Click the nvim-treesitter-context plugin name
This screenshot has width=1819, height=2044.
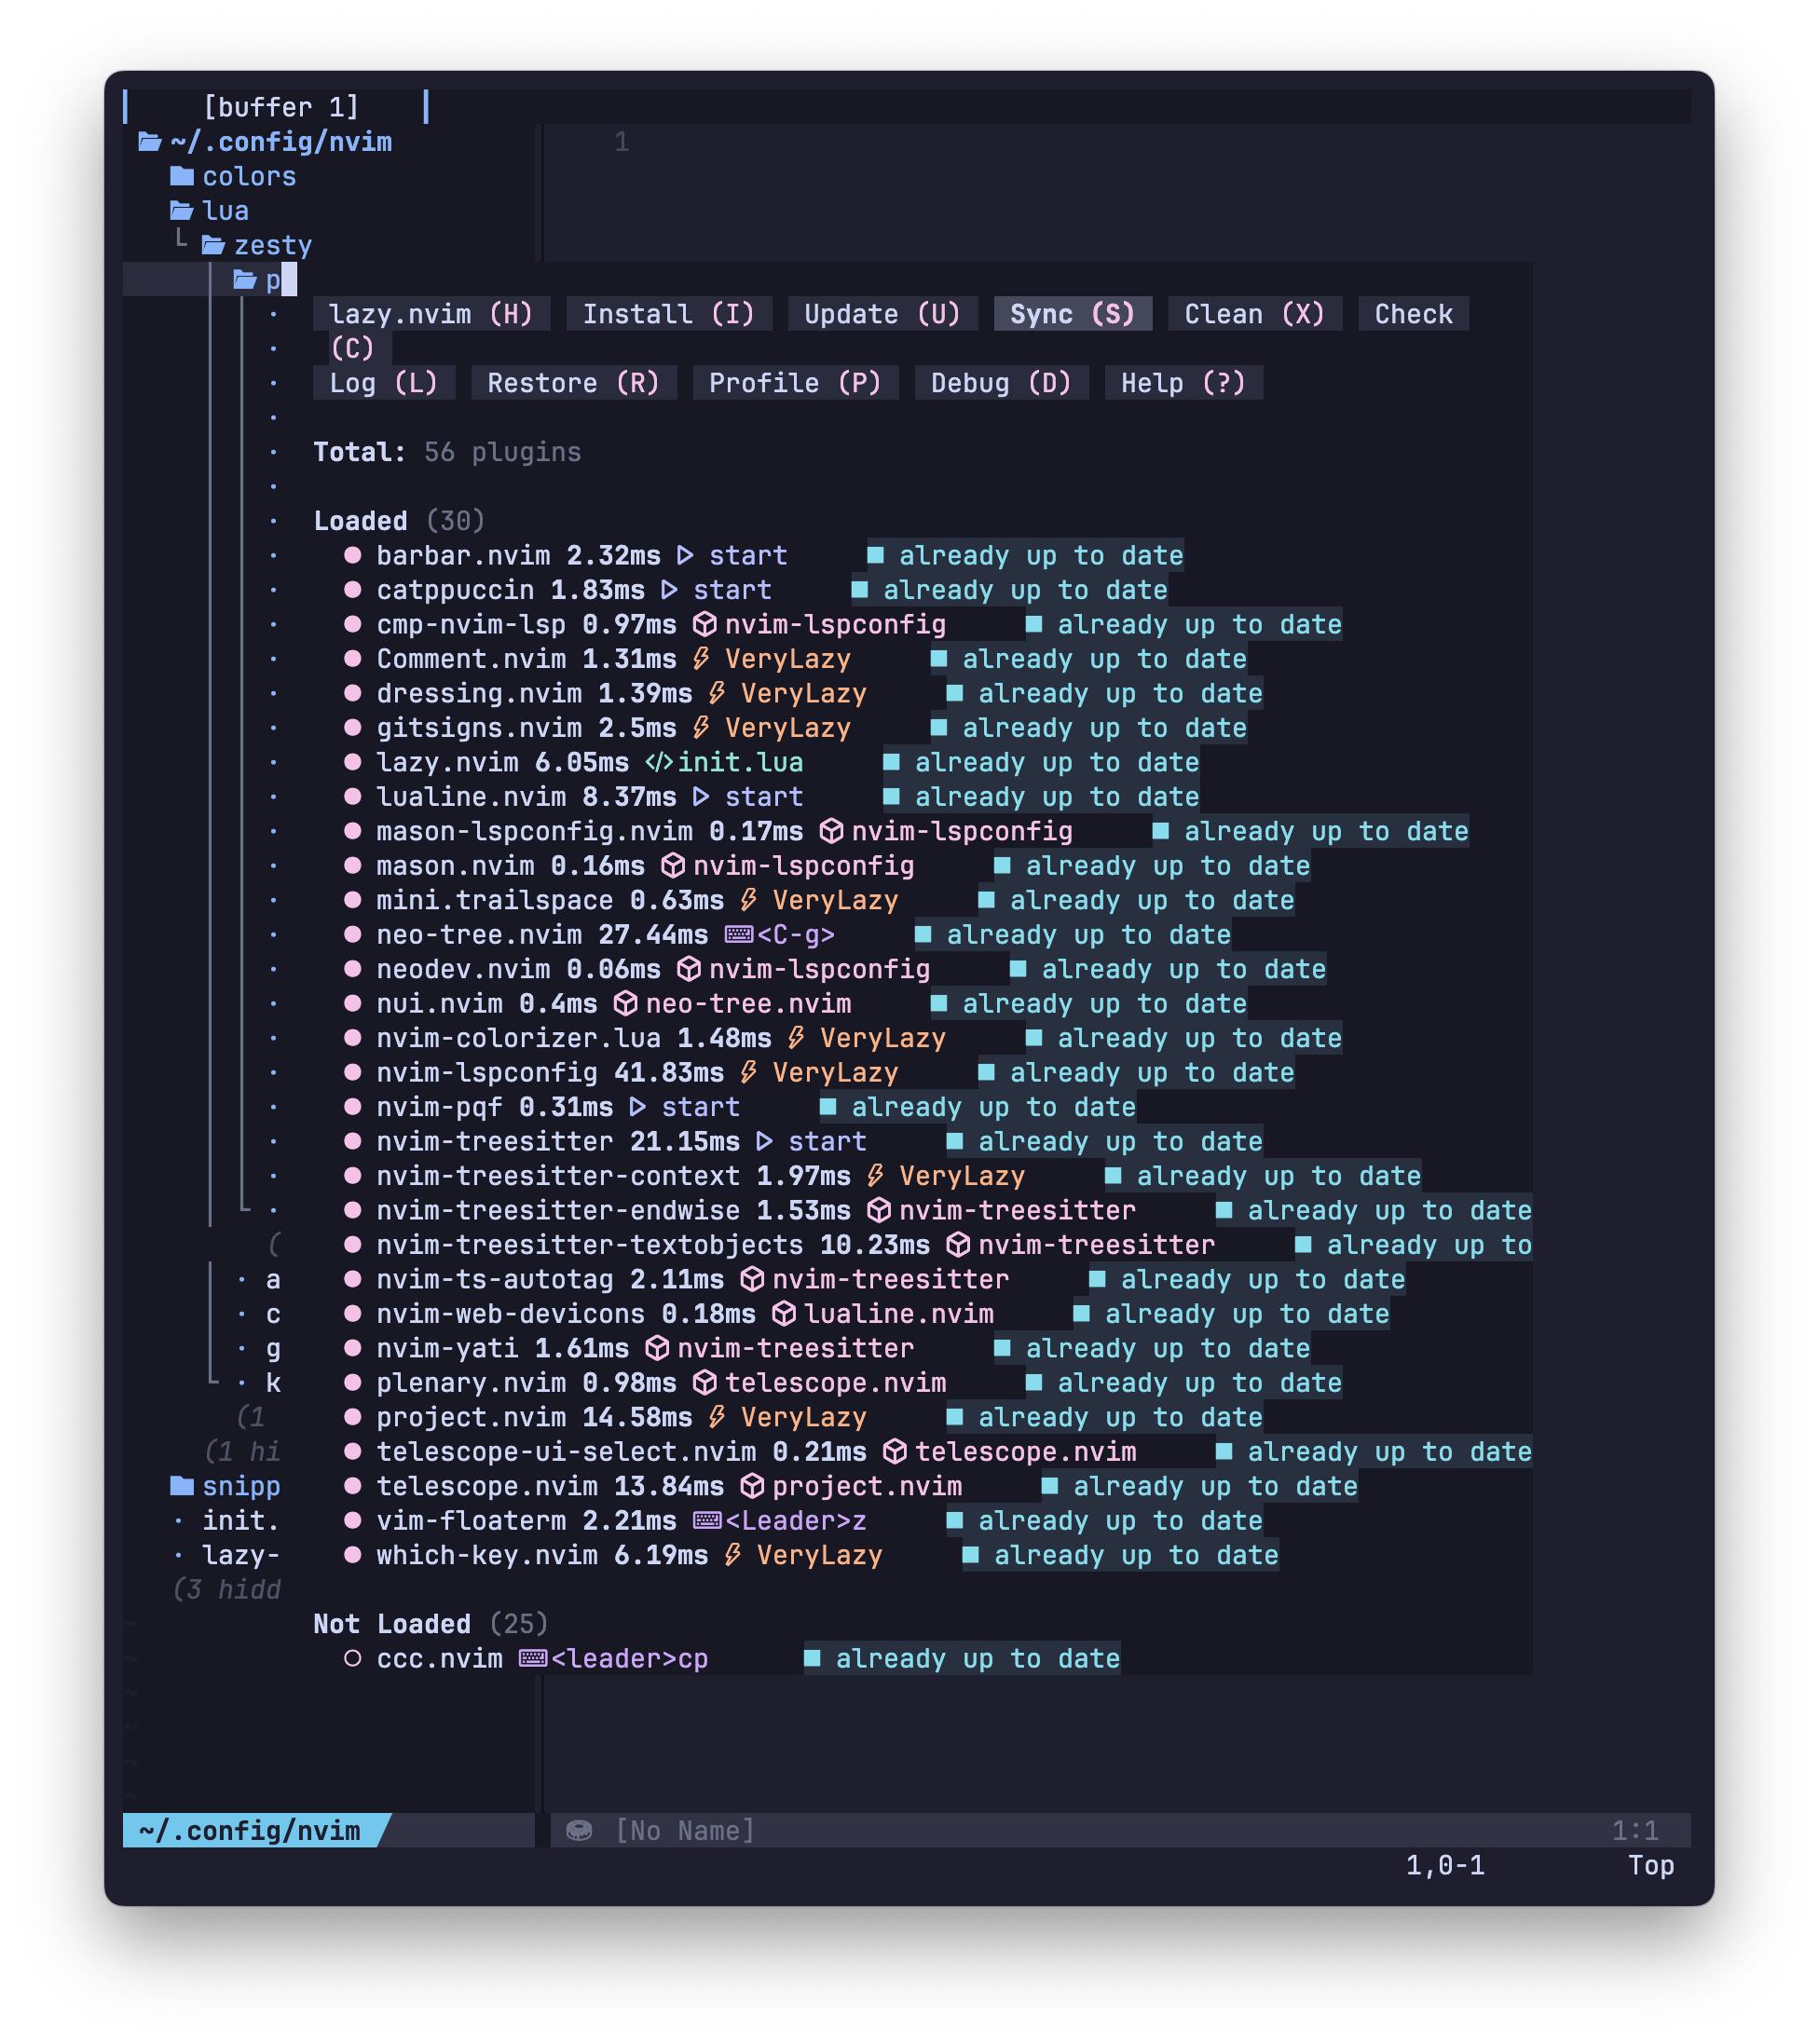point(557,1176)
